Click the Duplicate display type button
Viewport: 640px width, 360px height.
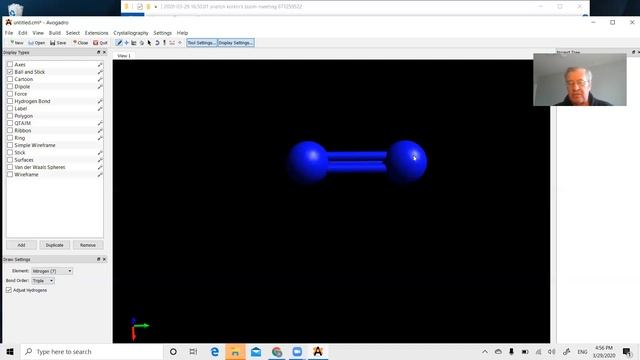55,245
